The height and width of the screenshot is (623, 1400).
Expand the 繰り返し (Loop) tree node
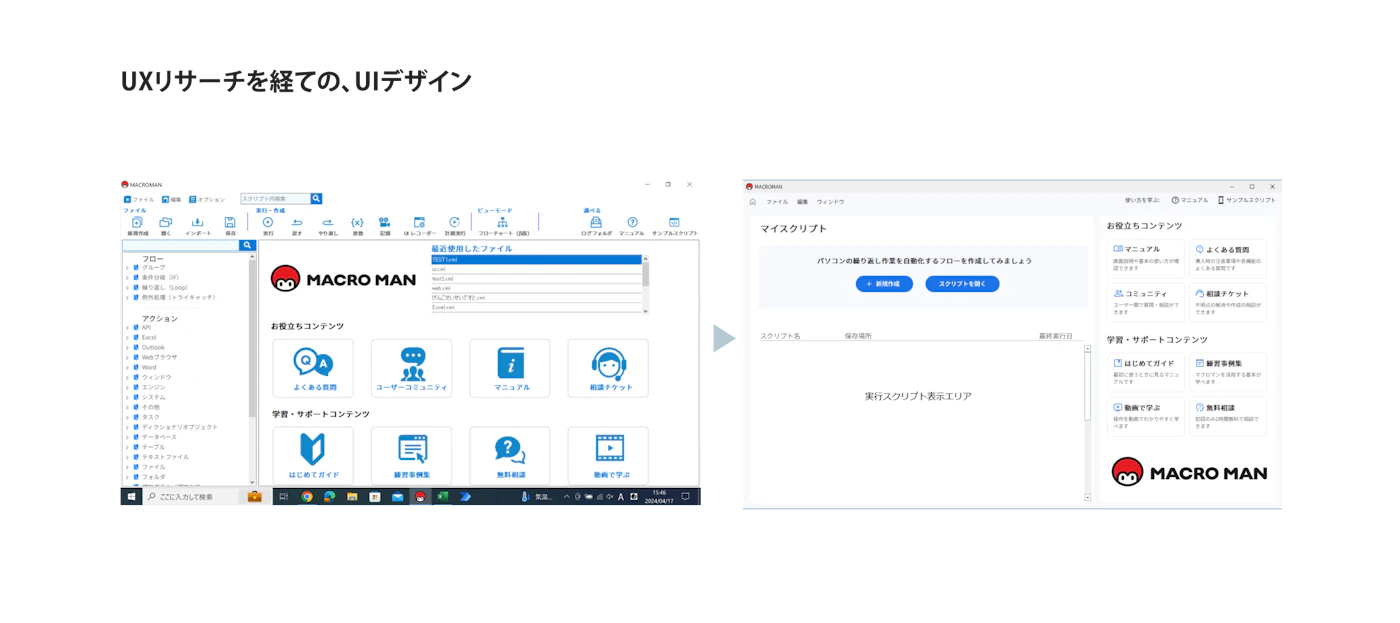pos(128,288)
